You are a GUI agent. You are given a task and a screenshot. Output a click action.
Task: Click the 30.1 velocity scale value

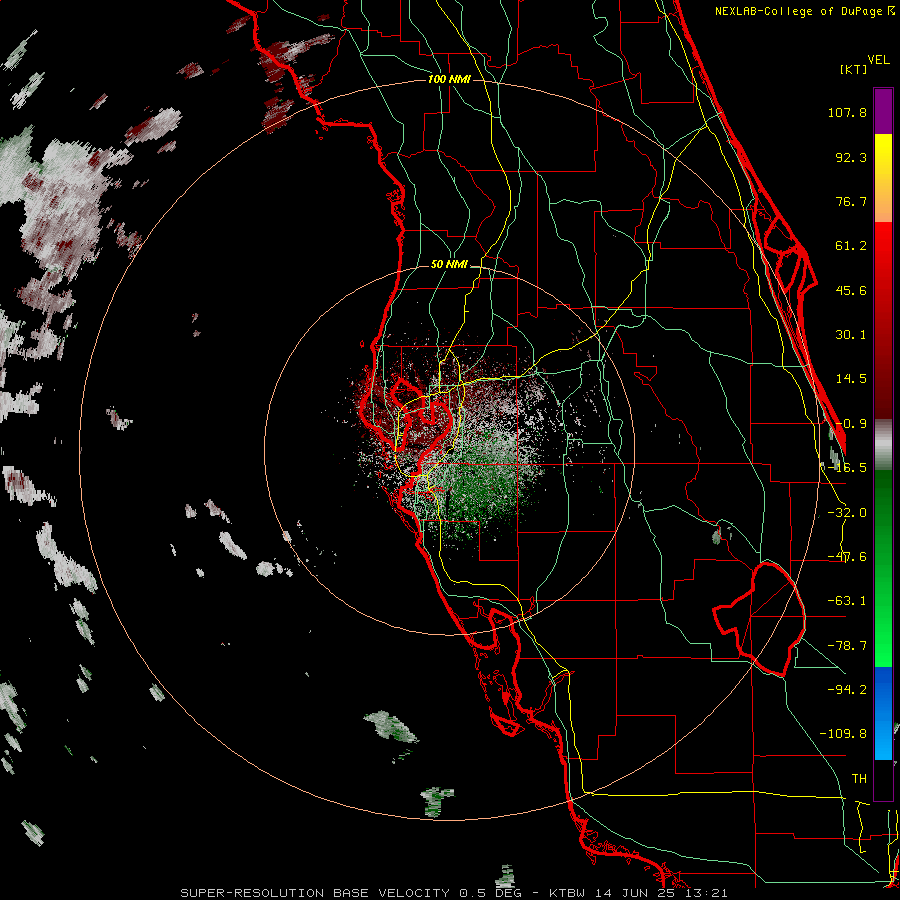click(851, 335)
